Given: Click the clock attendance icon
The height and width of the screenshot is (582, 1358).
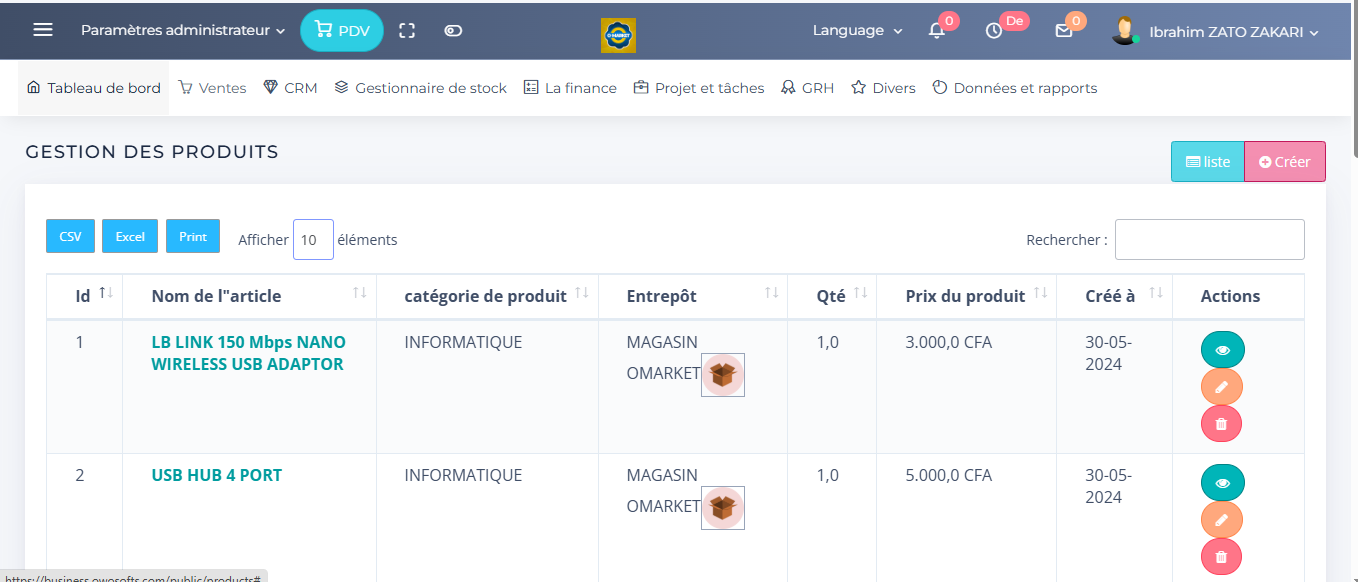Looking at the screenshot, I should tap(993, 31).
